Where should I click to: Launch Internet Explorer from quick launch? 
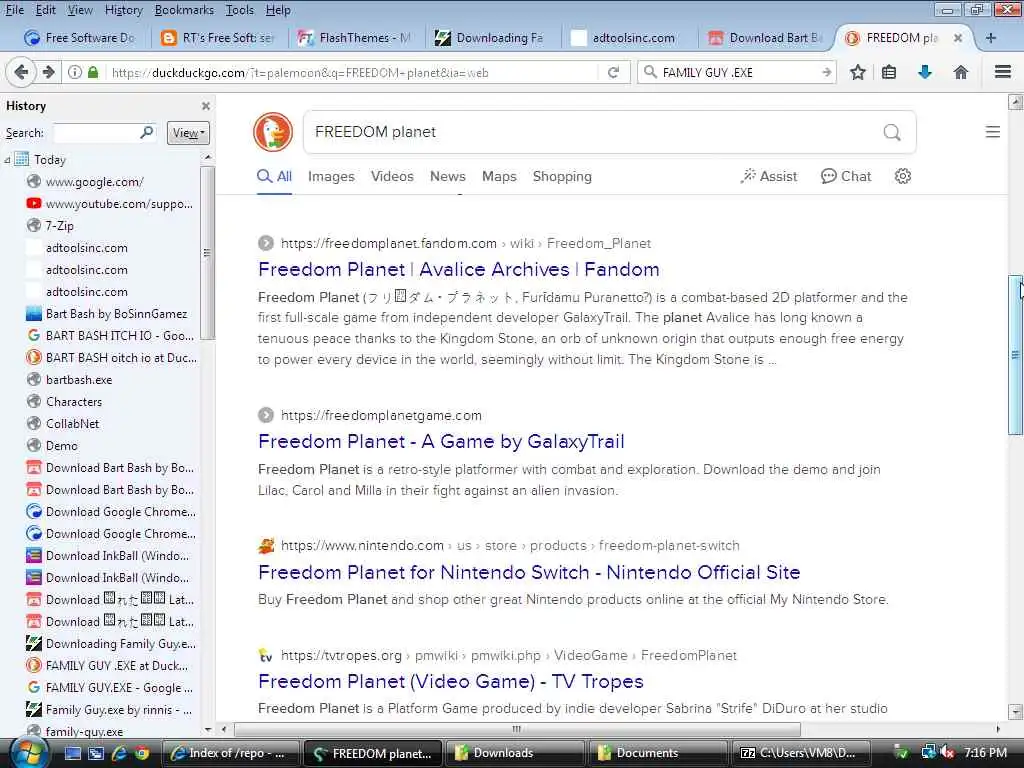click(x=119, y=753)
